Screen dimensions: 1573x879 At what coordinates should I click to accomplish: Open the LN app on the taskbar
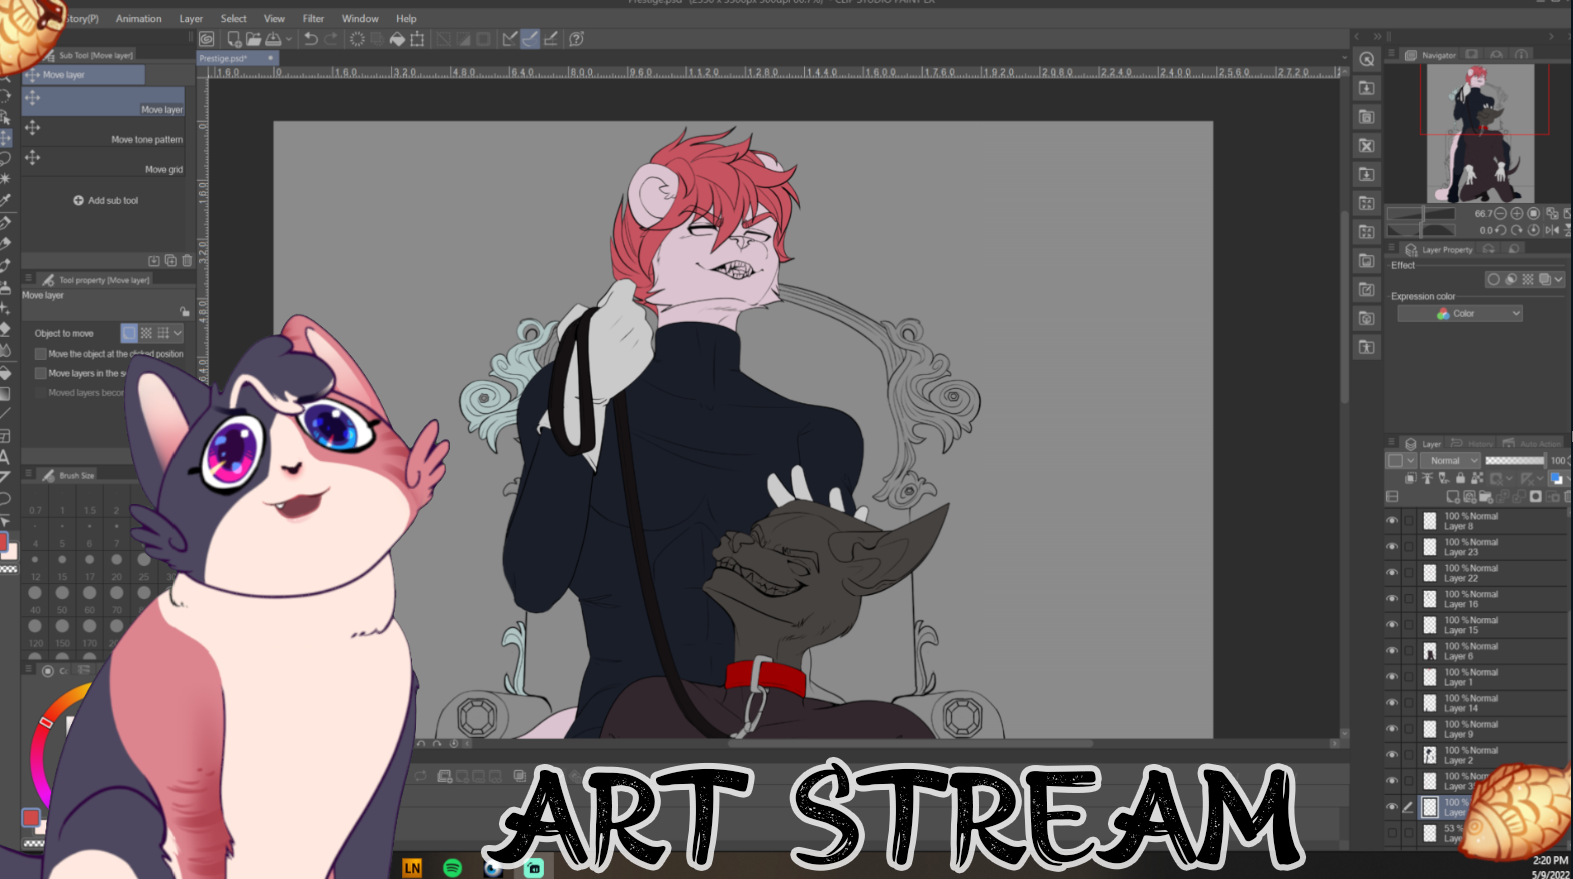tap(412, 867)
